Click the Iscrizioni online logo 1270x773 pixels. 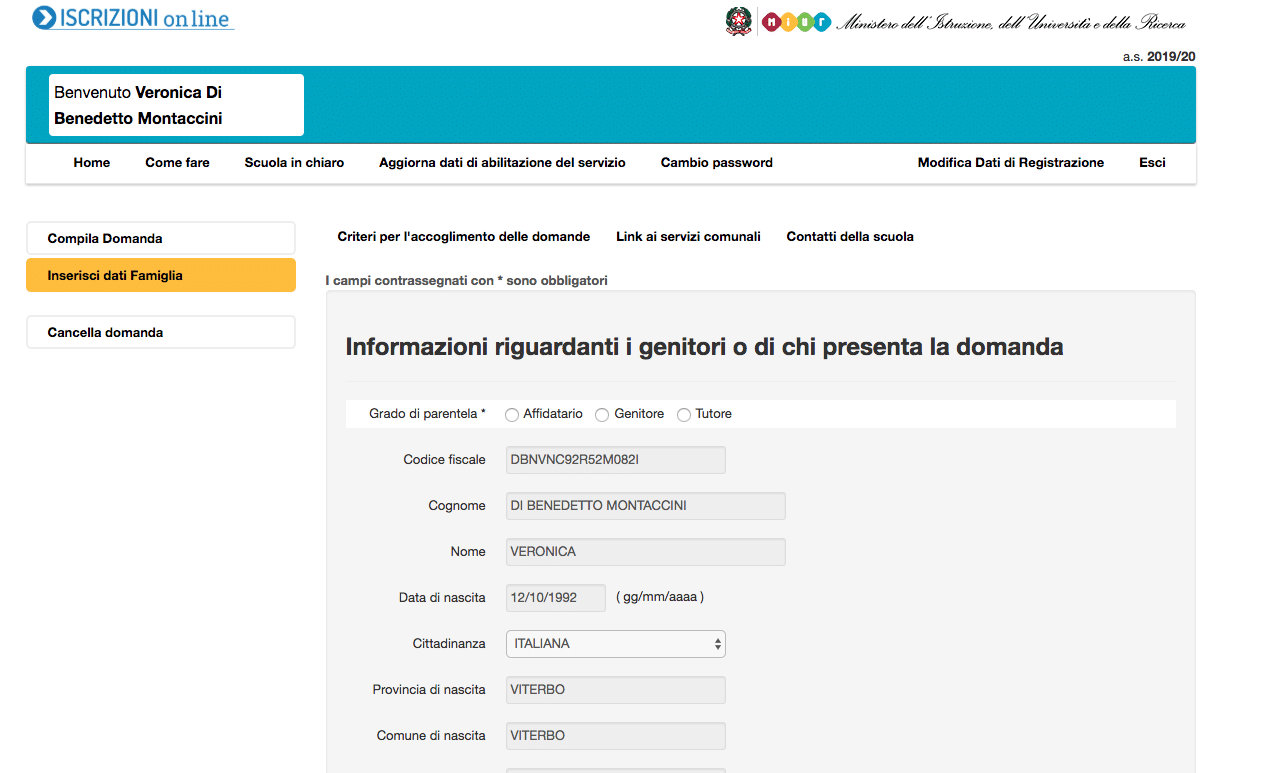(x=132, y=18)
